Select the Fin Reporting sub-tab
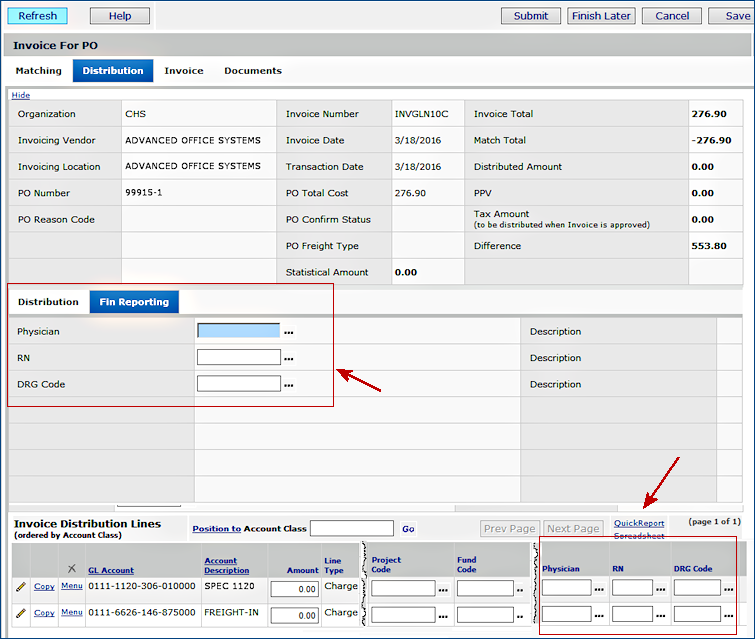This screenshot has height=639, width=755. (134, 301)
